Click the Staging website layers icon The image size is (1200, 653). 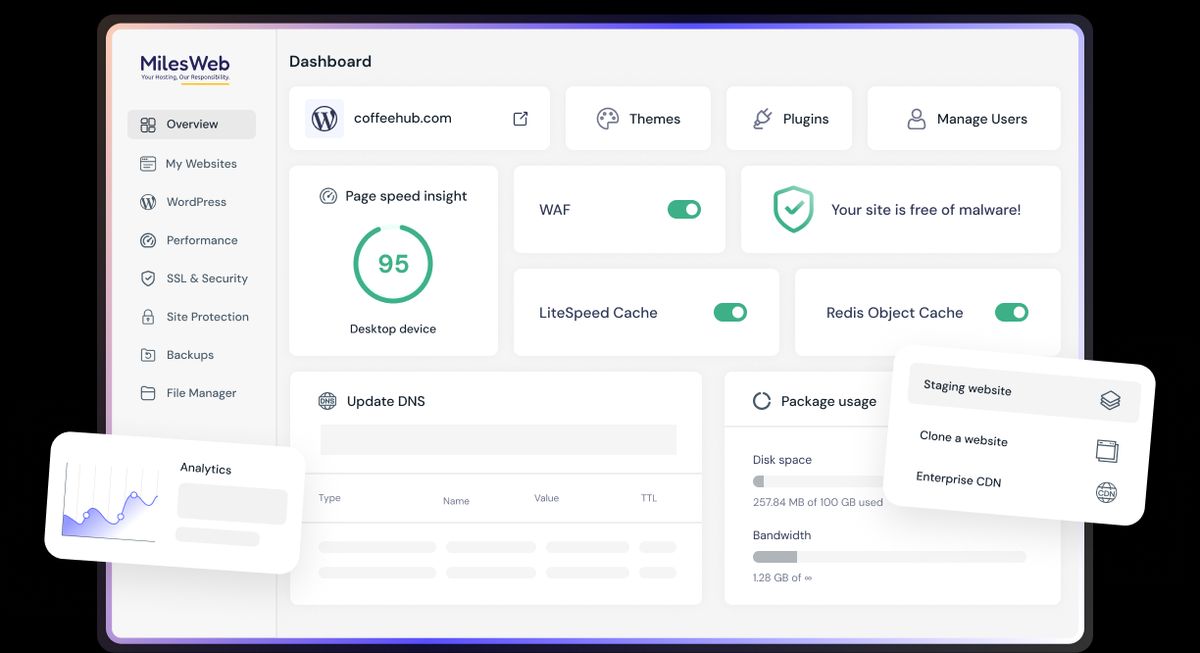1110,401
